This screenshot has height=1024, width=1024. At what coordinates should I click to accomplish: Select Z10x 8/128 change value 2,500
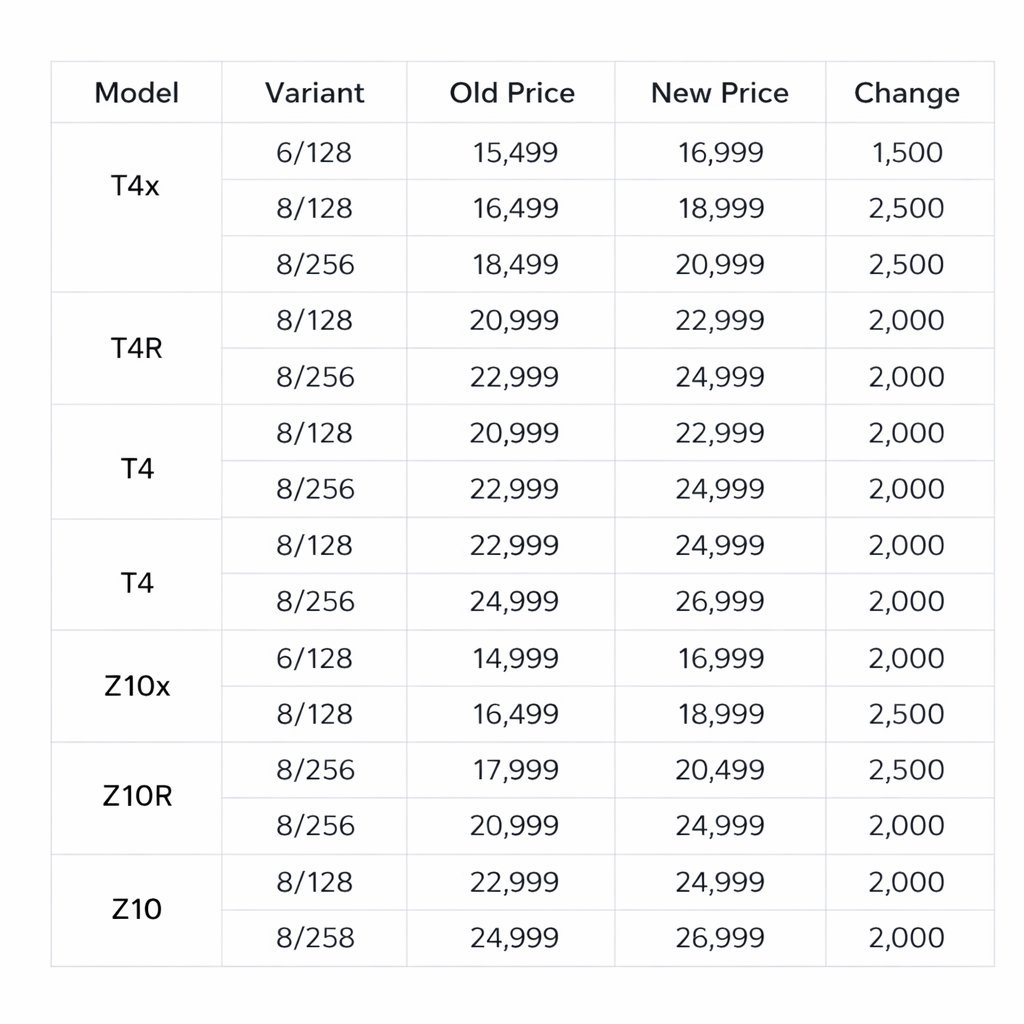point(907,714)
